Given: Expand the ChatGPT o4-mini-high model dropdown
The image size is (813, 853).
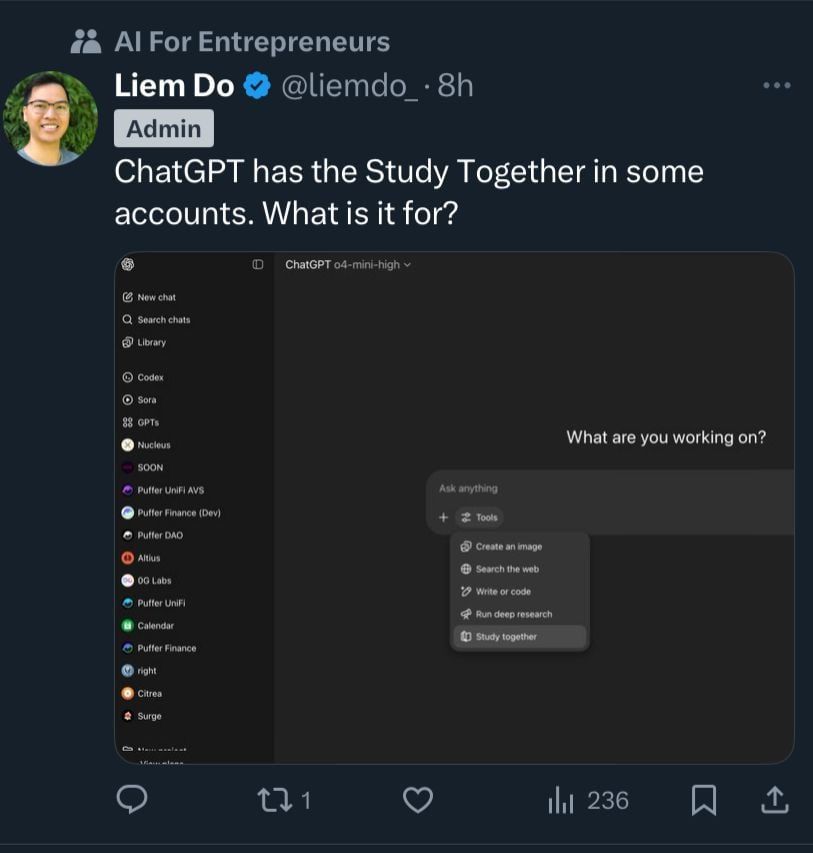Looking at the screenshot, I should point(348,264).
